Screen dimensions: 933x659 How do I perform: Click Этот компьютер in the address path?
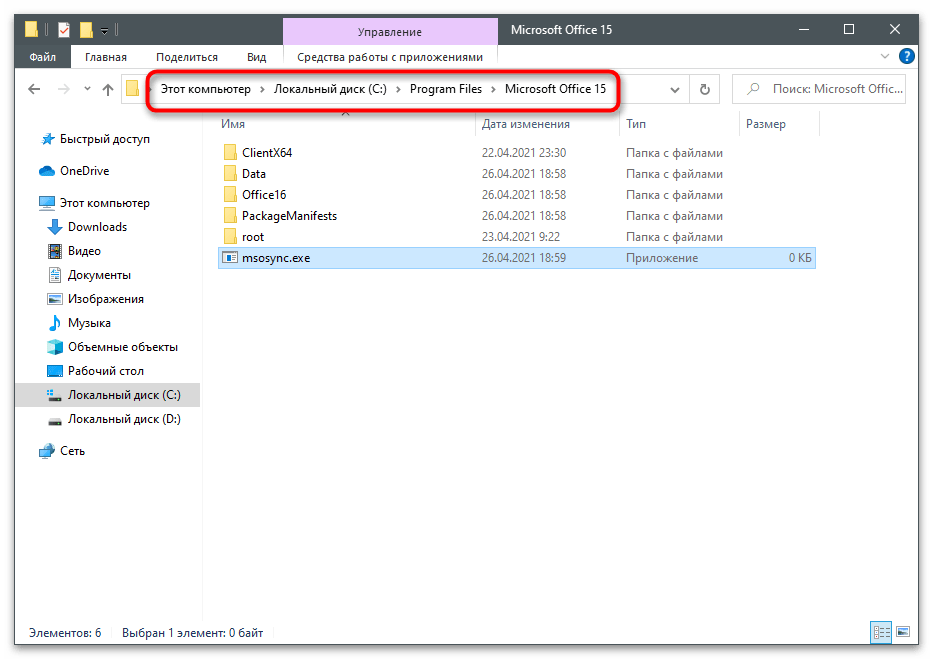[206, 89]
